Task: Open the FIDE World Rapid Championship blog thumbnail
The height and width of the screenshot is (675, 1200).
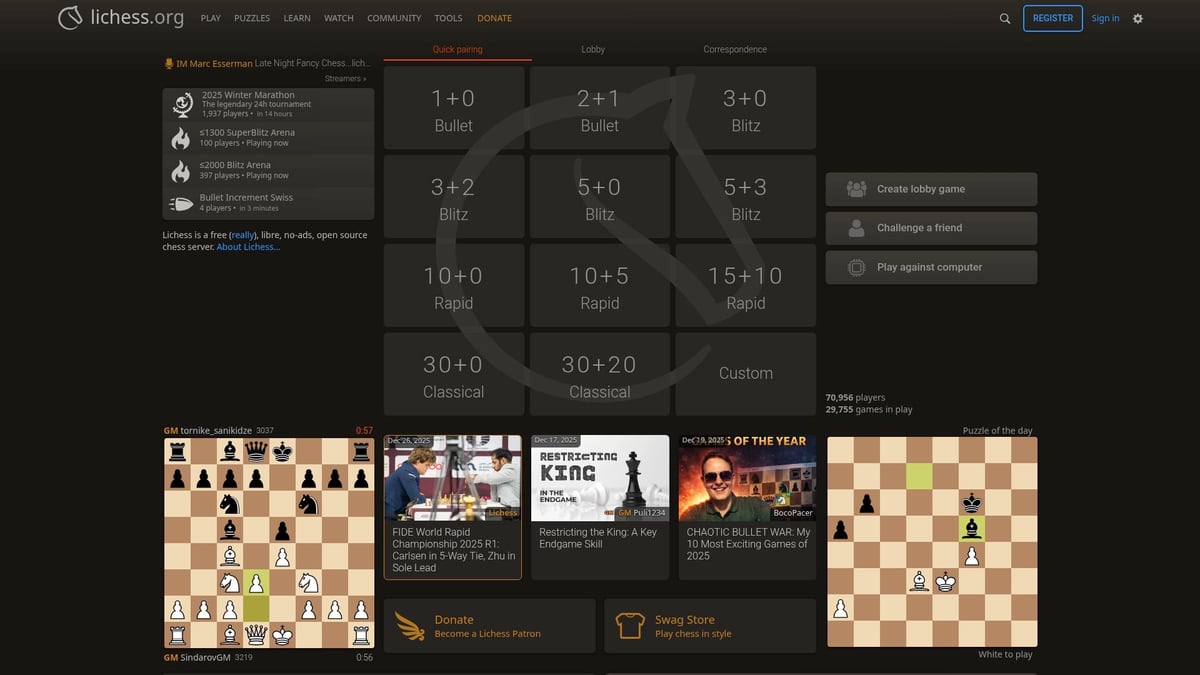Action: click(453, 477)
